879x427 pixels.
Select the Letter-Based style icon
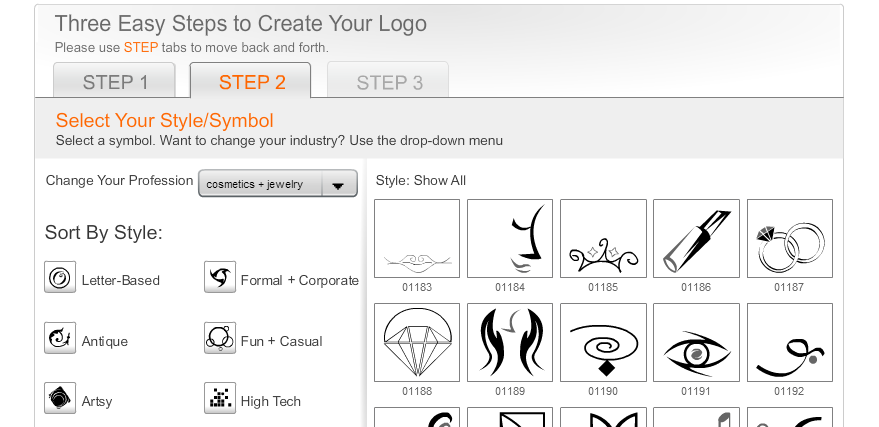(x=60, y=277)
